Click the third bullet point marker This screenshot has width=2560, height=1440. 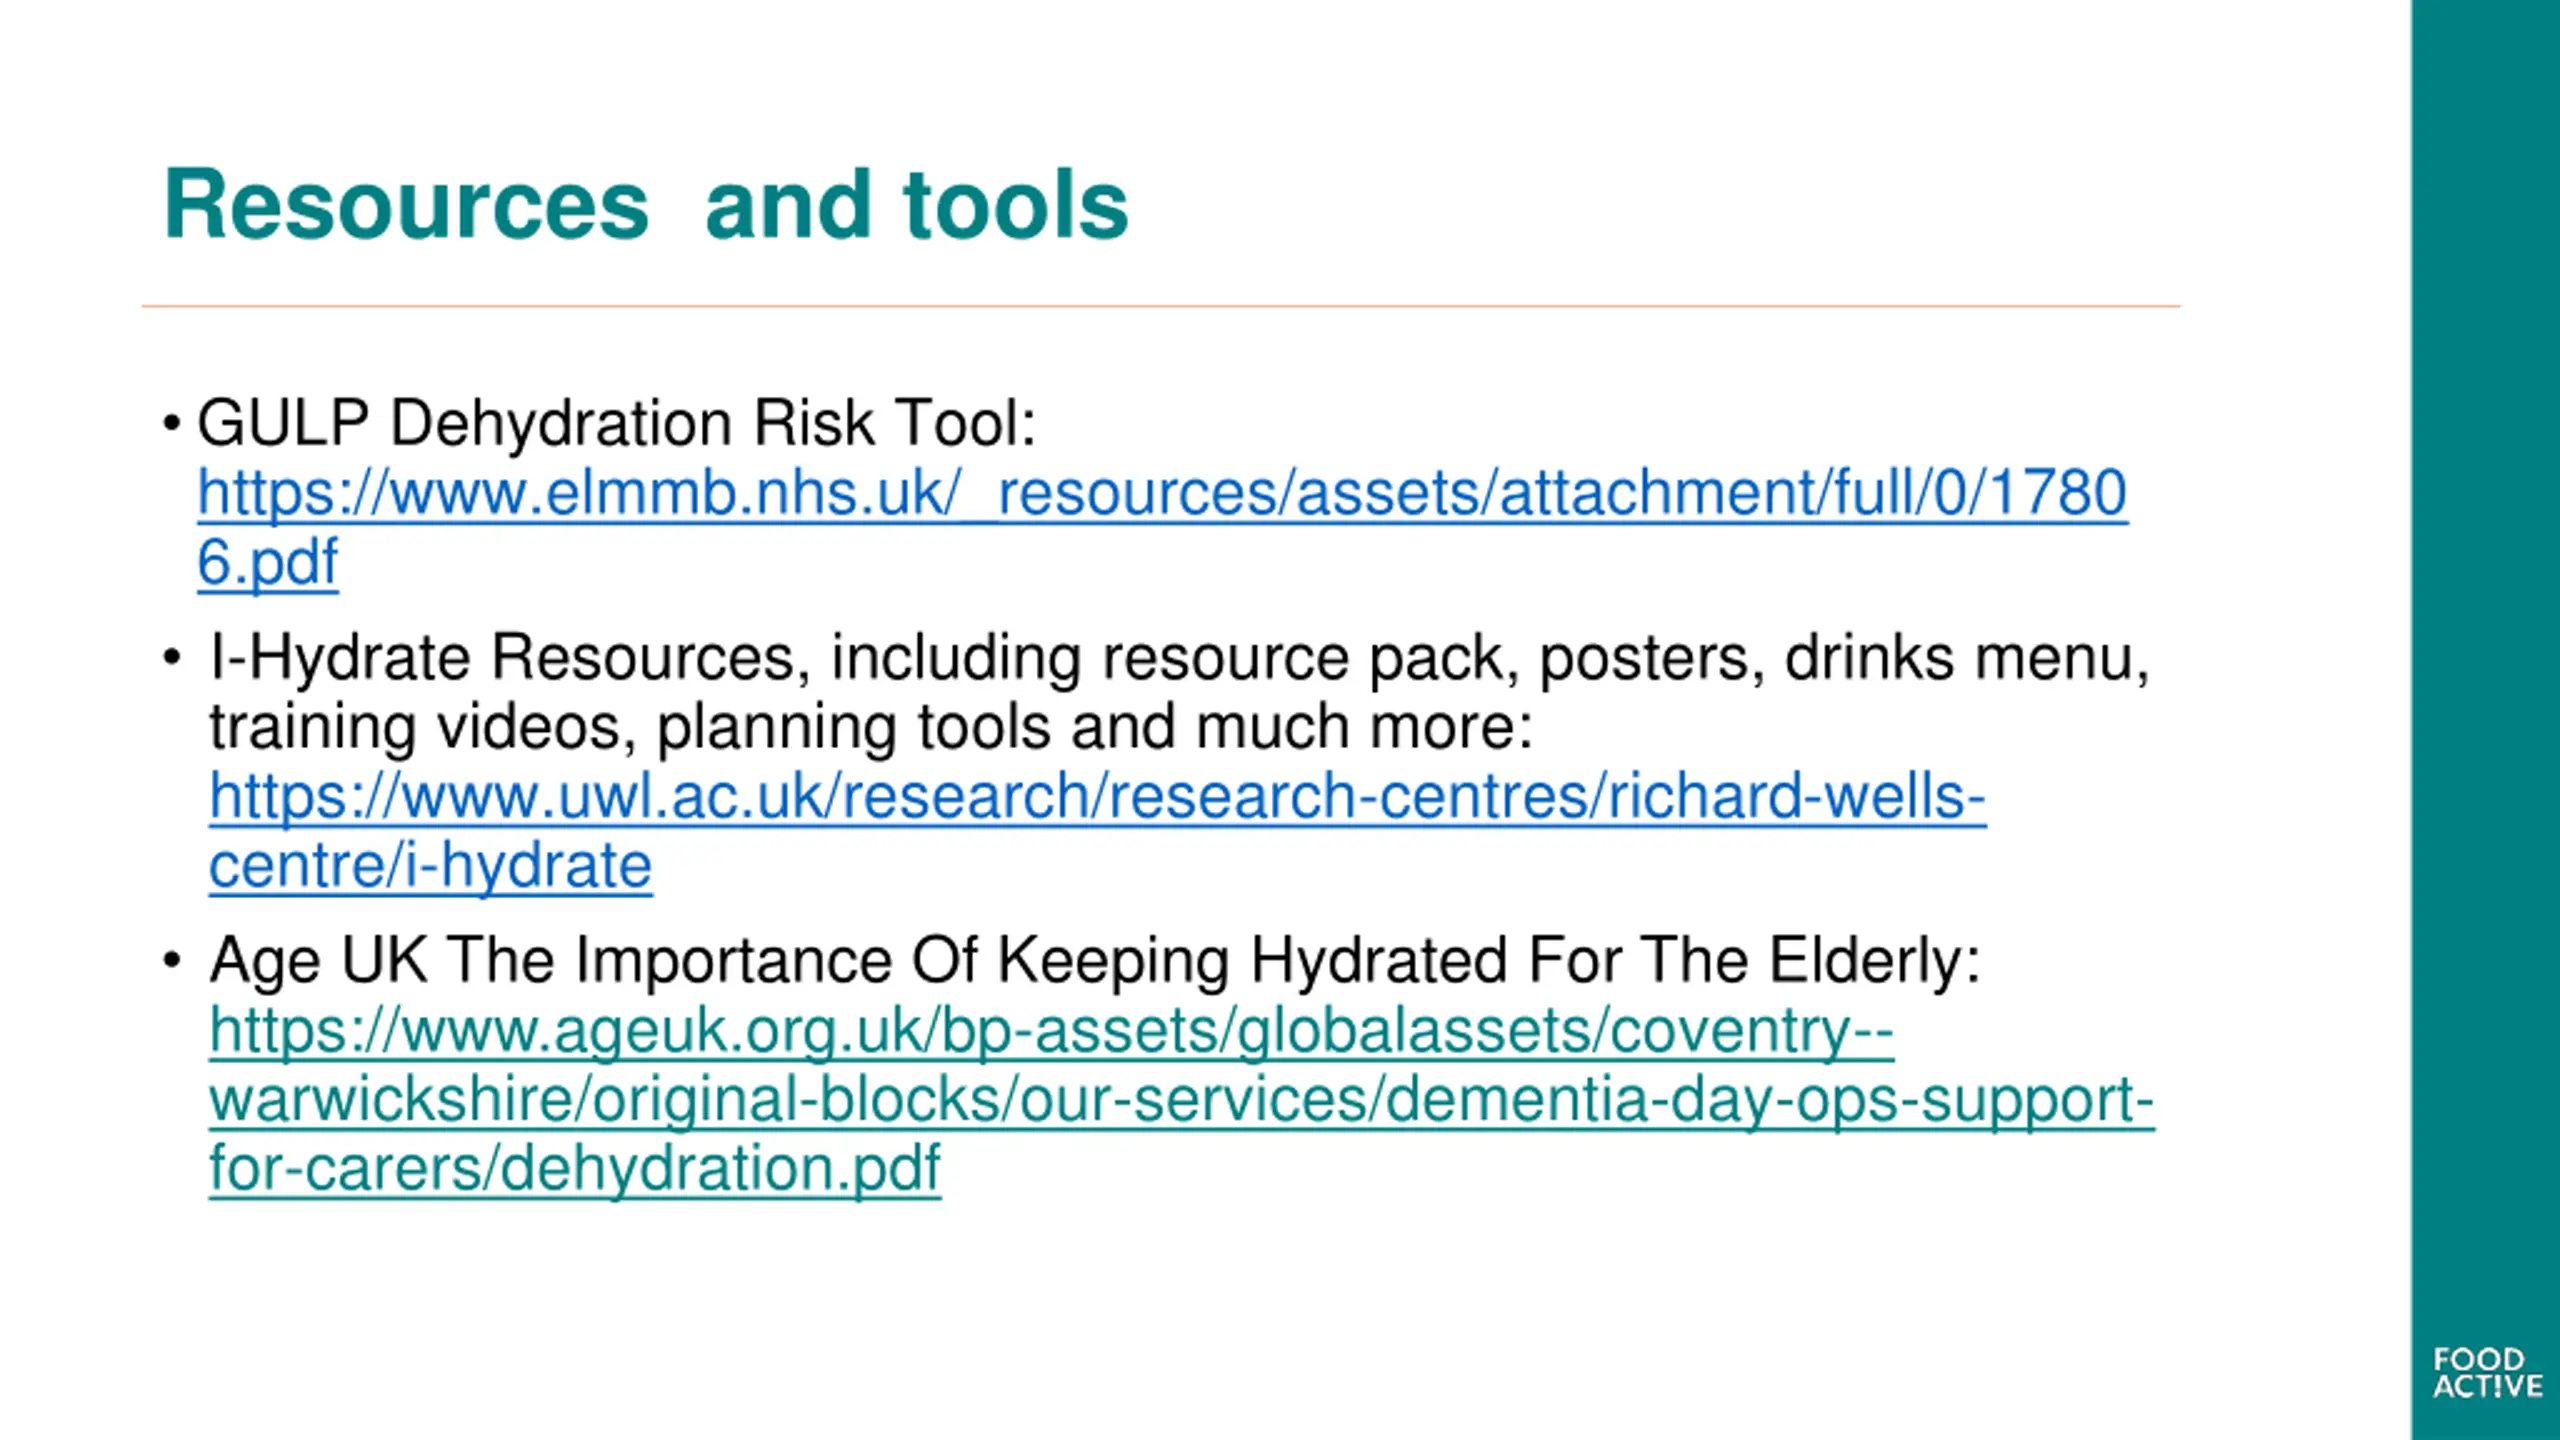coord(172,961)
